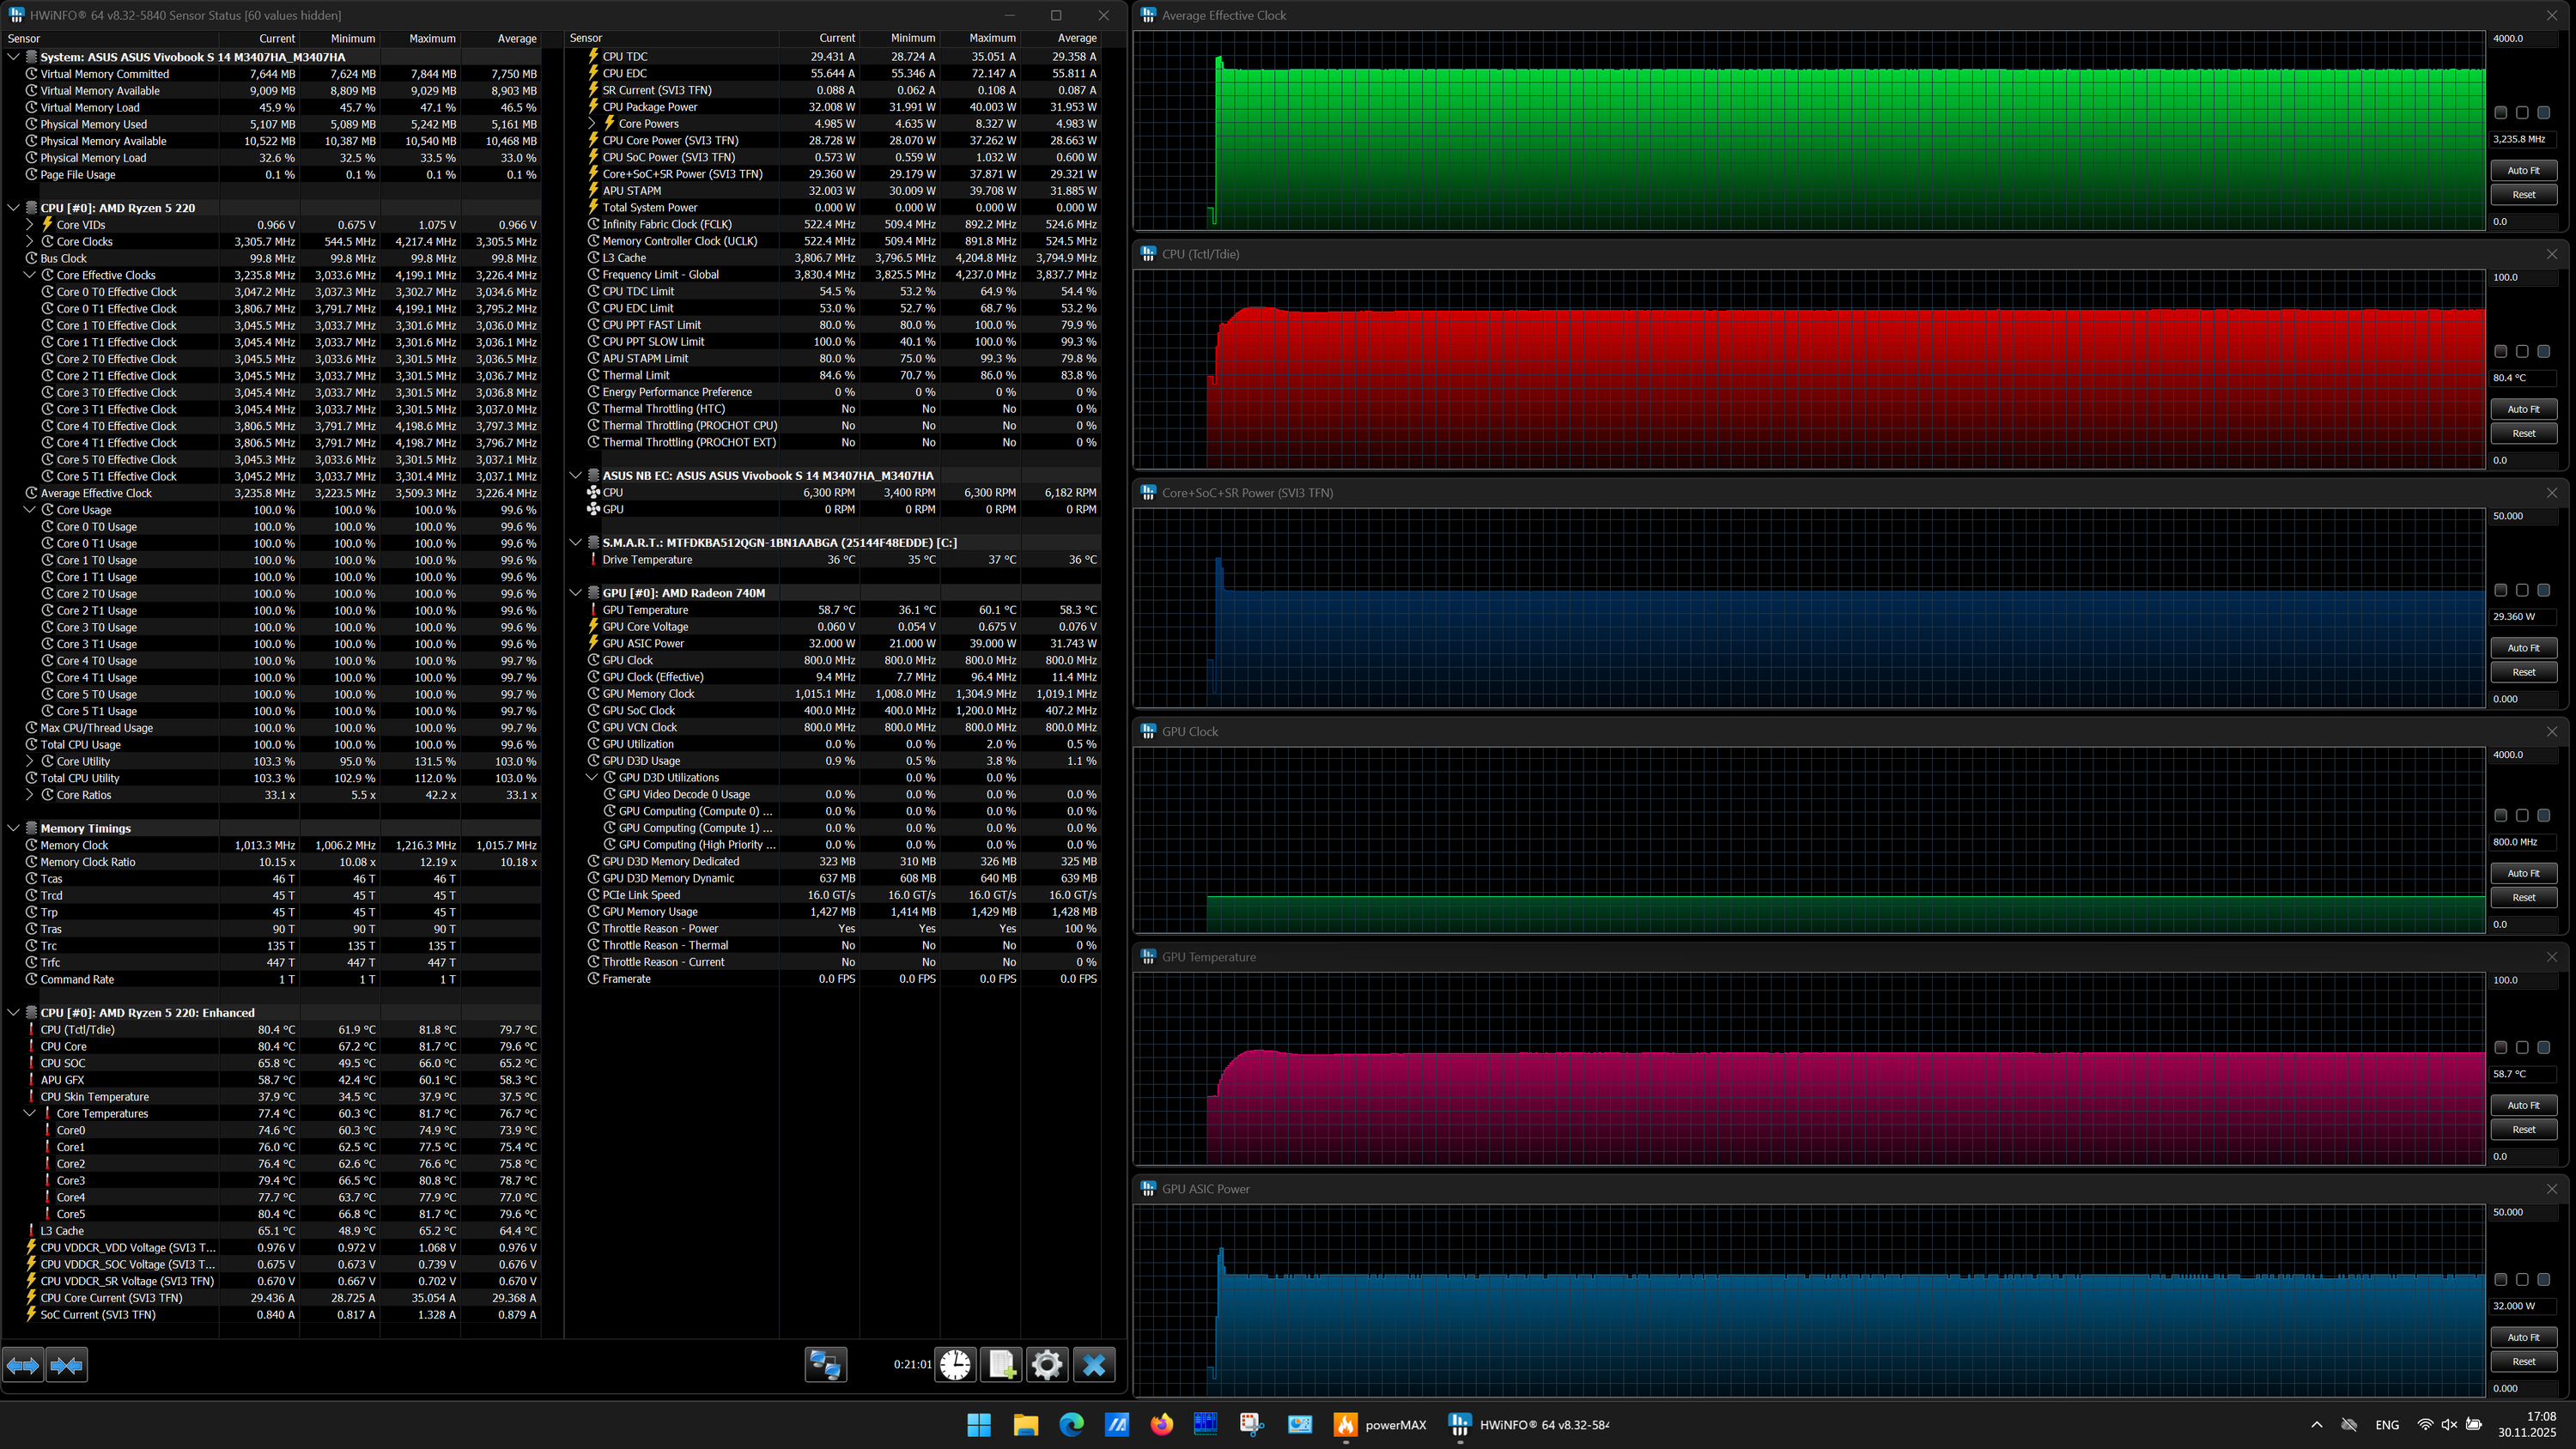Viewport: 2576px width, 1449px height.
Task: Click the clock icon to reset elapsed time
Action: [955, 1364]
